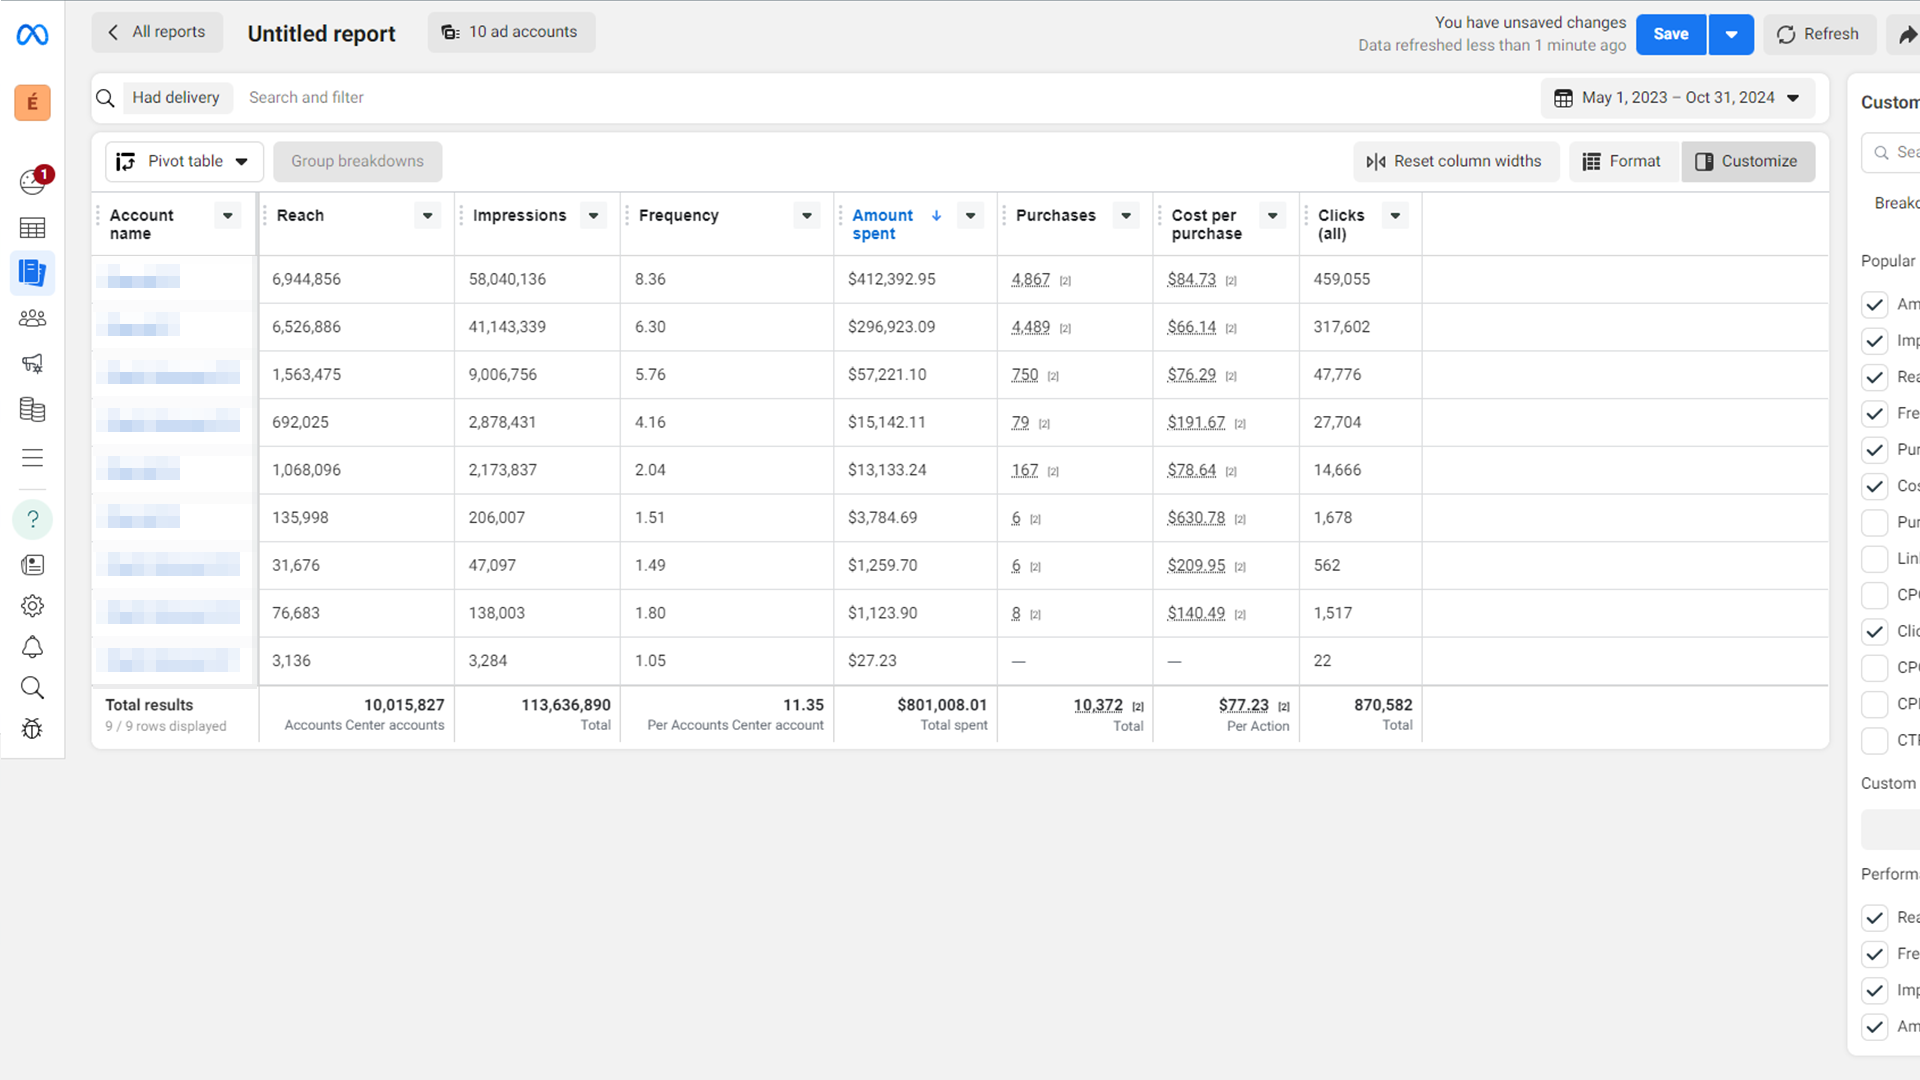Open the date range dropdown
Screen dimensions: 1920x1080
(x=1678, y=98)
